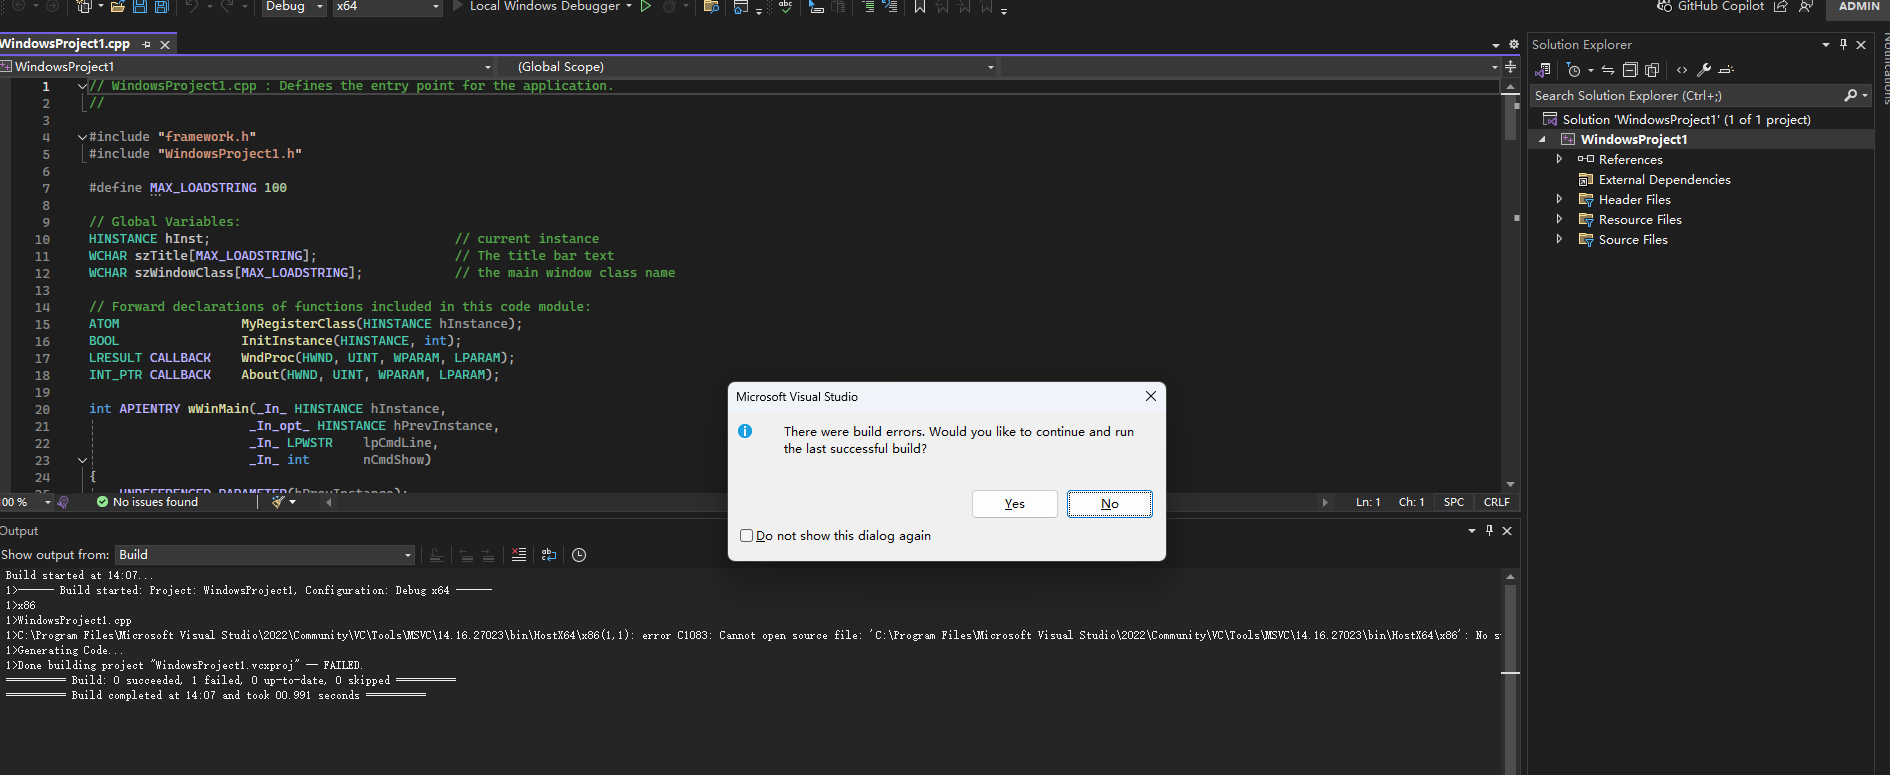Viewport: 1890px width, 775px height.
Task: Toggle a bookmark with the bookmark icon
Action: (x=919, y=6)
